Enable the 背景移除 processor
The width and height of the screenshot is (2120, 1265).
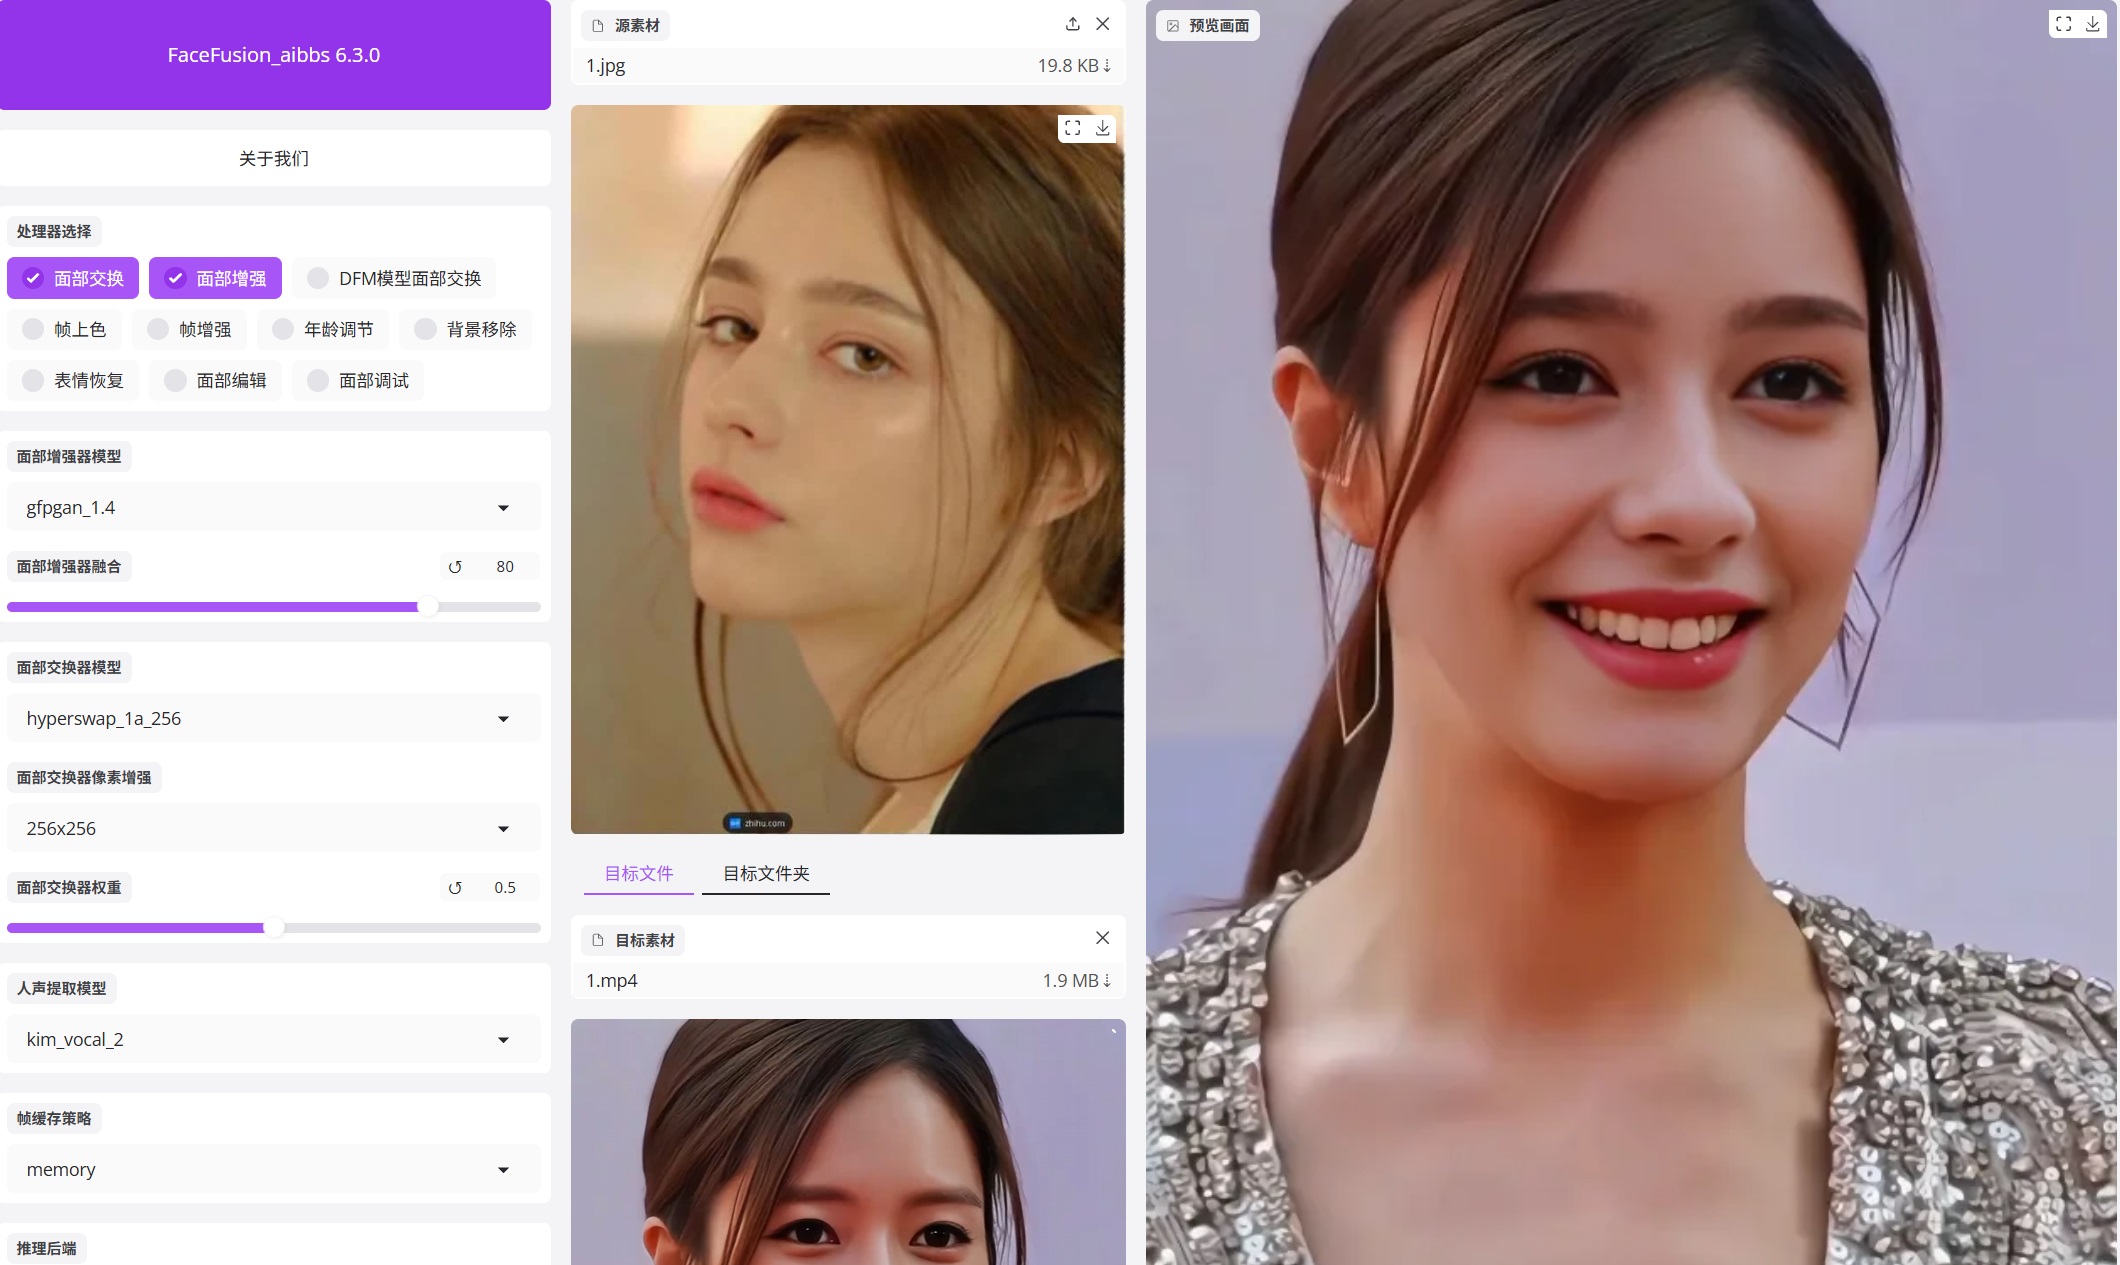pos(465,329)
